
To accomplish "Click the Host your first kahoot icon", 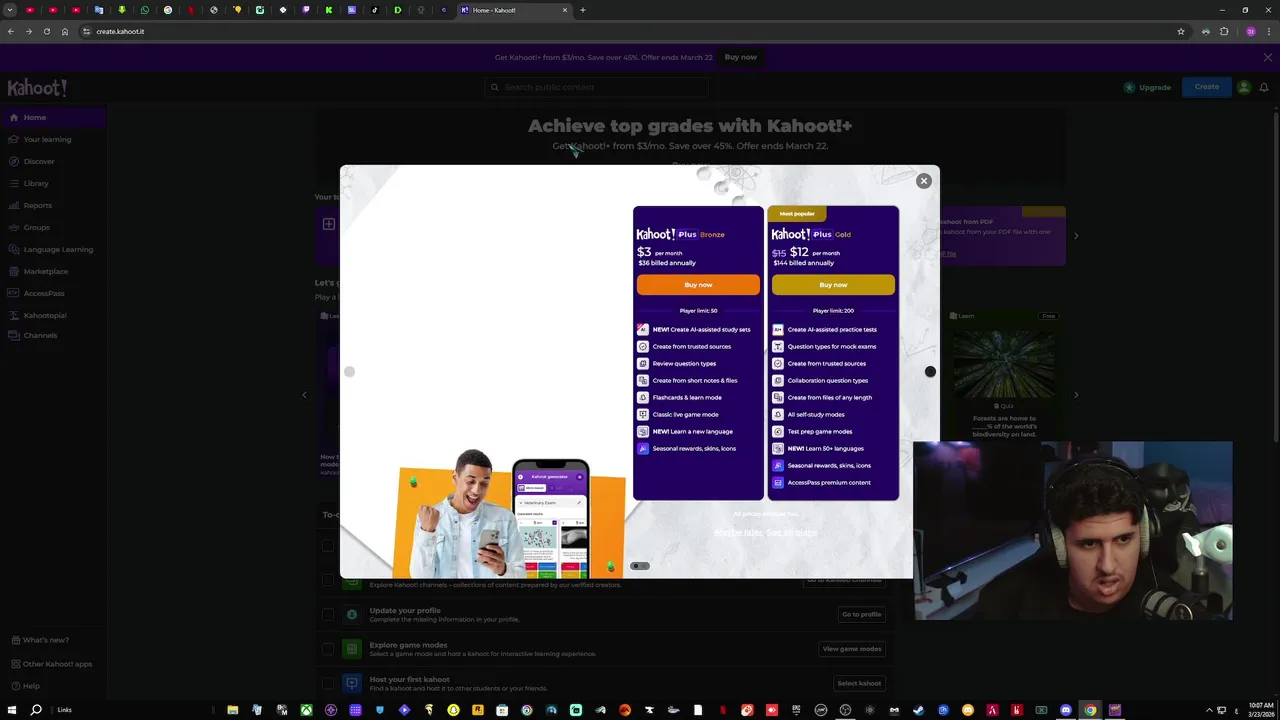I will tap(351, 683).
